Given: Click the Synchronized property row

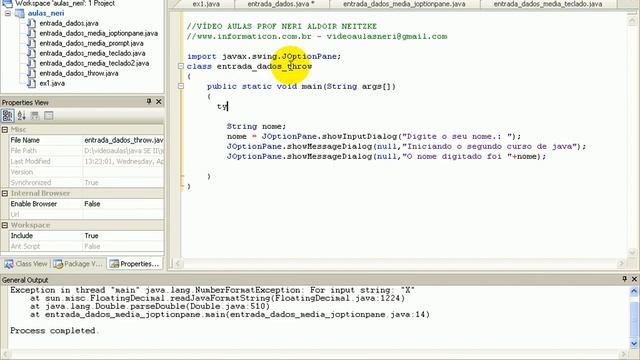Looking at the screenshot, I should [87, 182].
